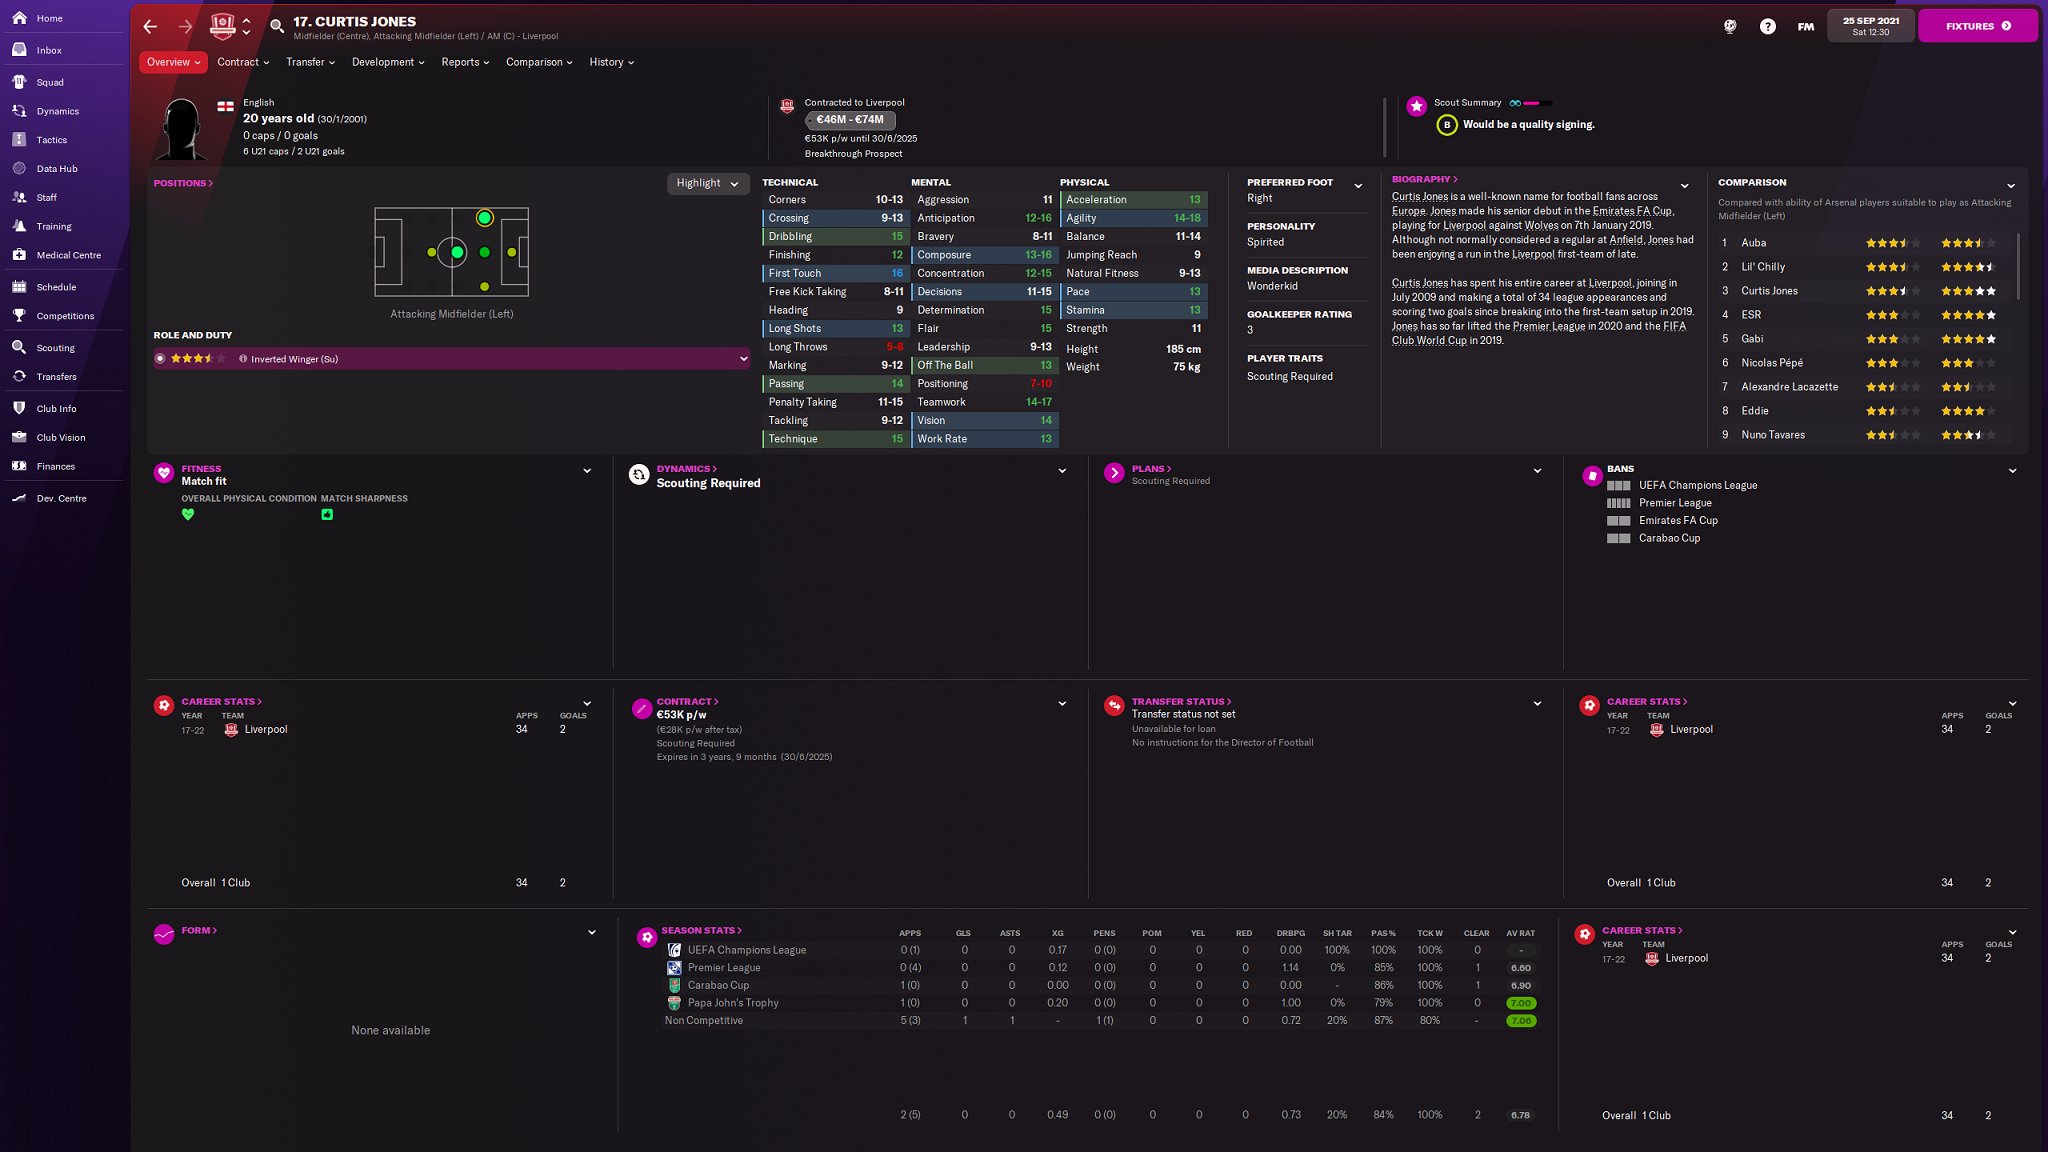2048x1152 pixels.
Task: Open the Highlight dropdown
Action: point(707,184)
